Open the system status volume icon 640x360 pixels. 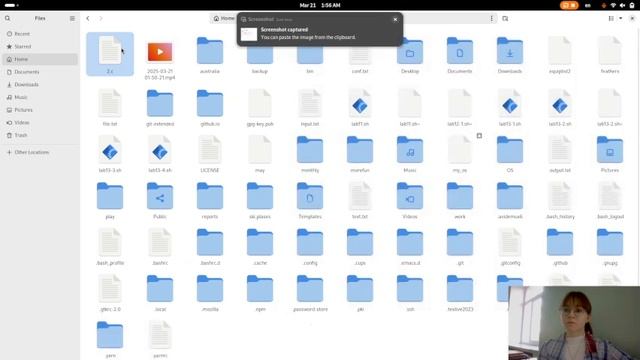pos(622,5)
